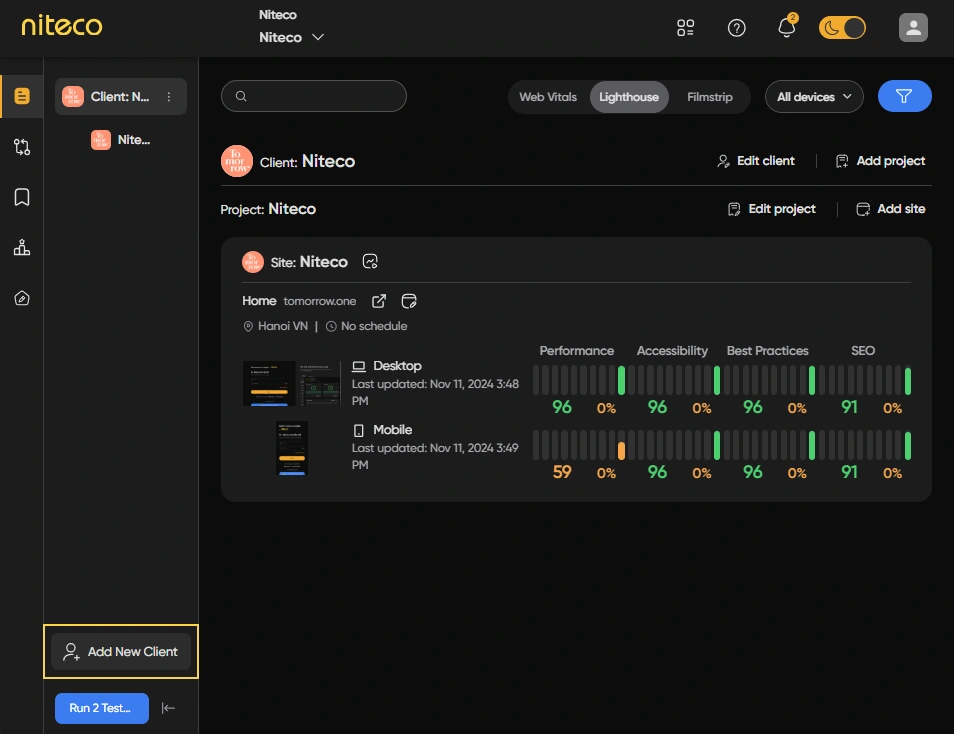Expand the Niteco workspace dropdown
Screen dimensions: 954x734
(x=291, y=37)
